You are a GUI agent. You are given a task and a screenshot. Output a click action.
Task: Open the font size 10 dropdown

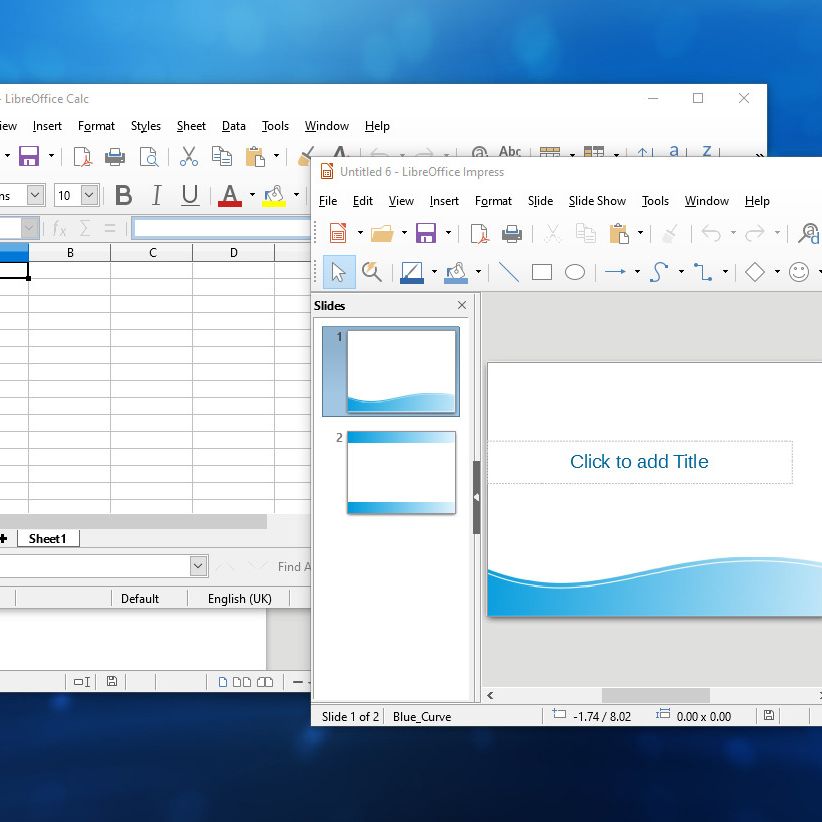coord(89,196)
